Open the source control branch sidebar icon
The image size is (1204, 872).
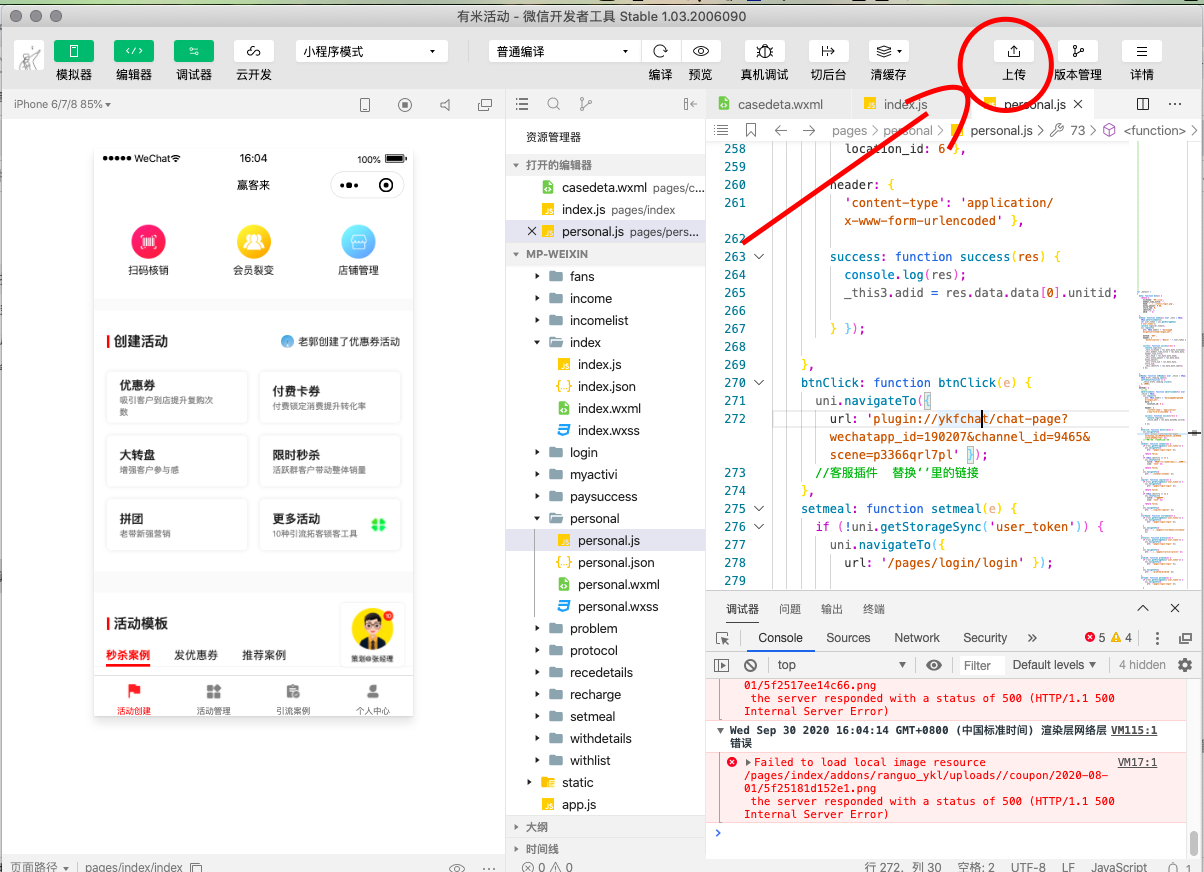[585, 104]
